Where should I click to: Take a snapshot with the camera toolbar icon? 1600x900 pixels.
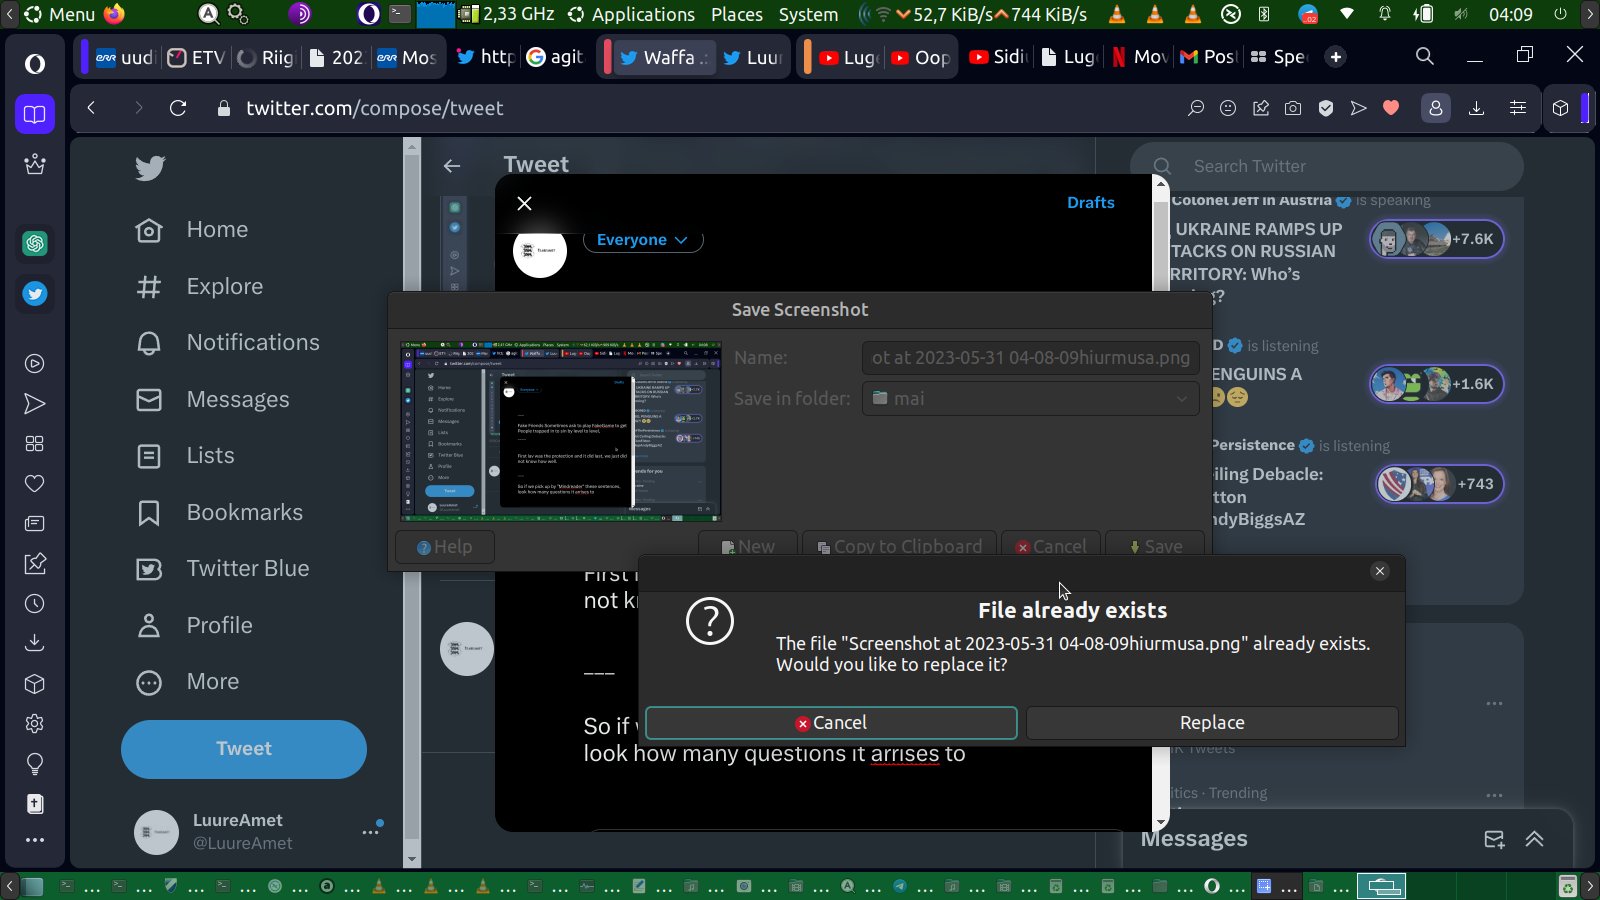[1293, 108]
